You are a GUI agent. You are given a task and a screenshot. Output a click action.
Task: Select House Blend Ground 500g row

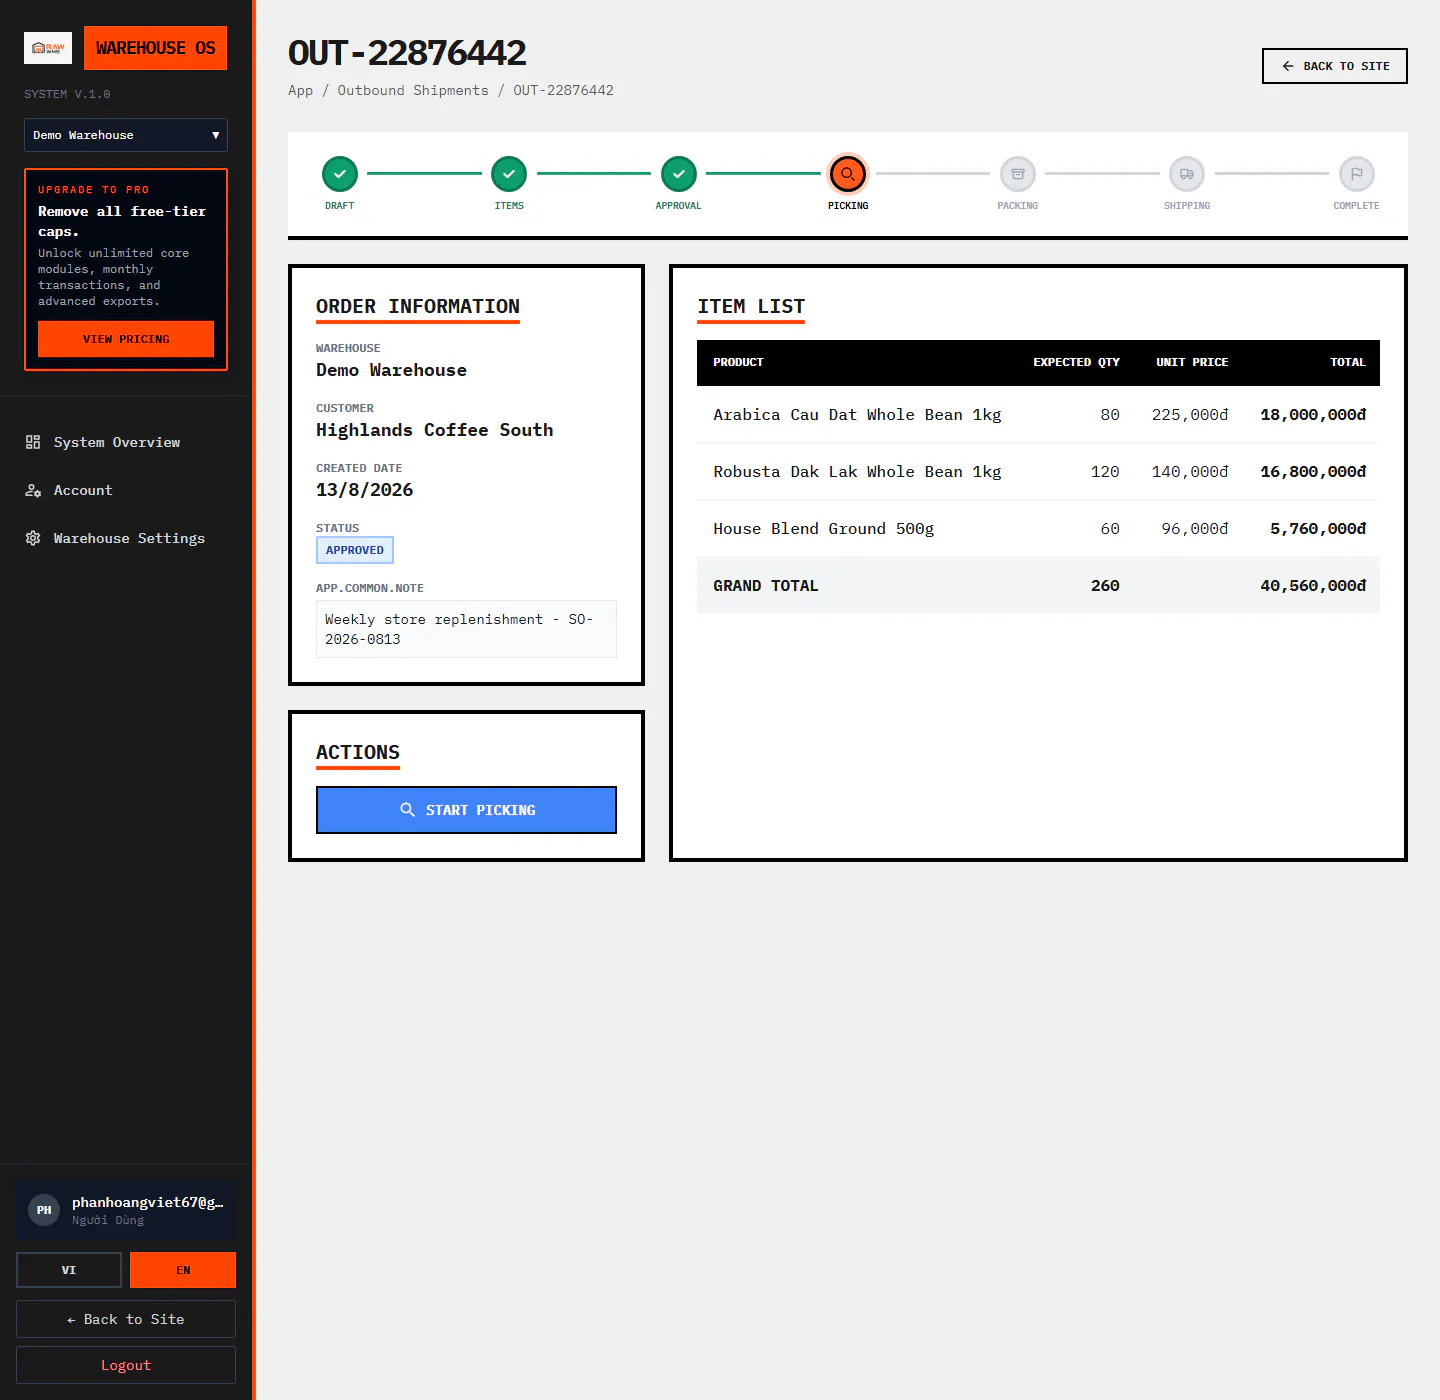[x=1038, y=529]
